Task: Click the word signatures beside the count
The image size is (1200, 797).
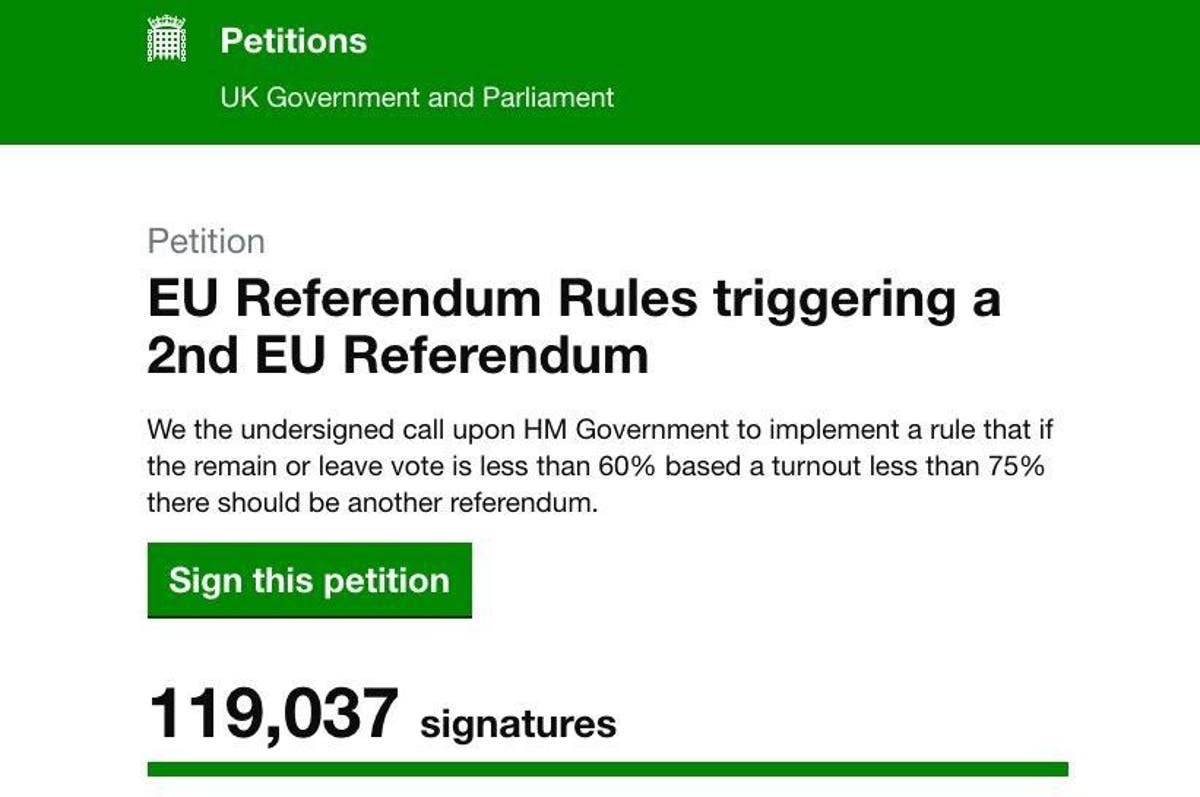Action: click(518, 723)
